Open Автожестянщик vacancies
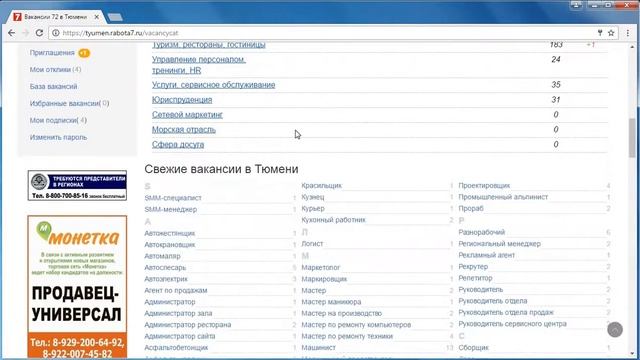Screen dimensions: 640x360 pos(170,233)
